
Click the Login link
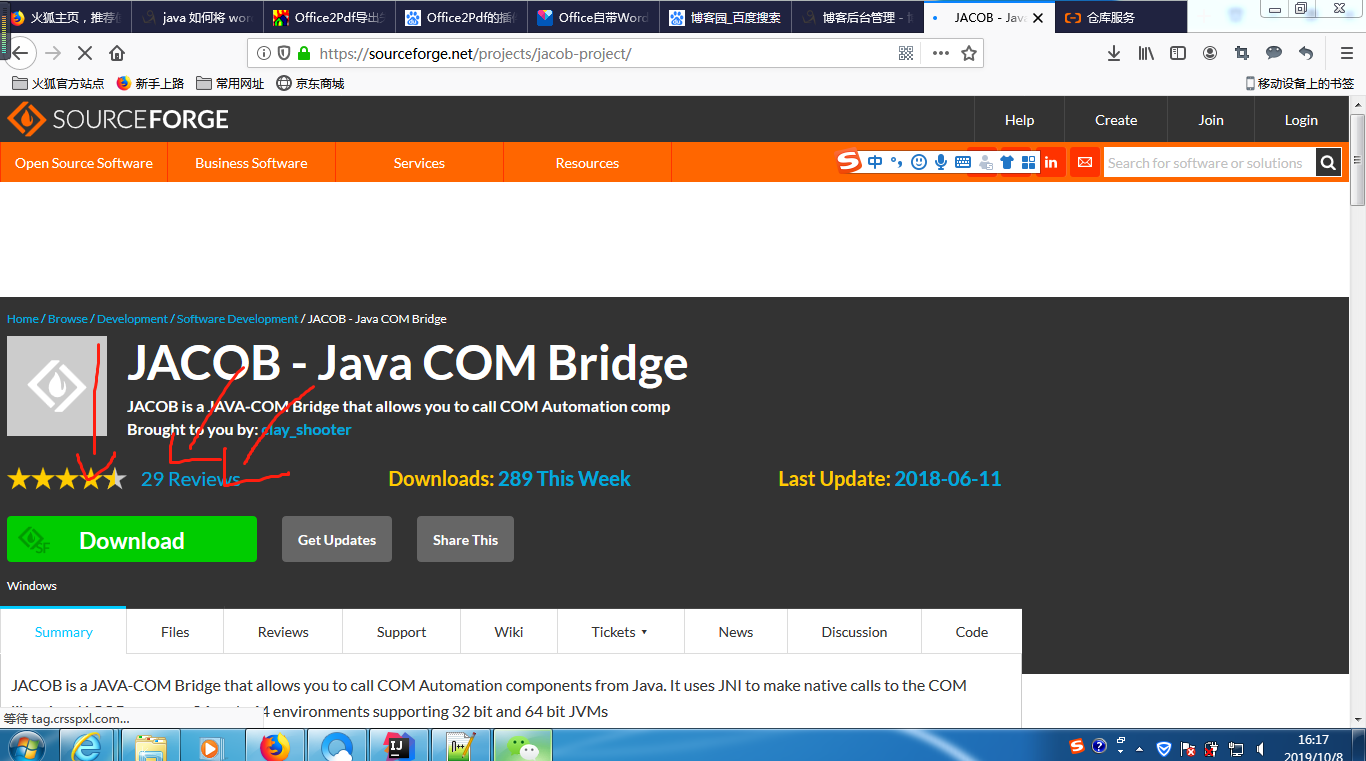tap(1301, 120)
